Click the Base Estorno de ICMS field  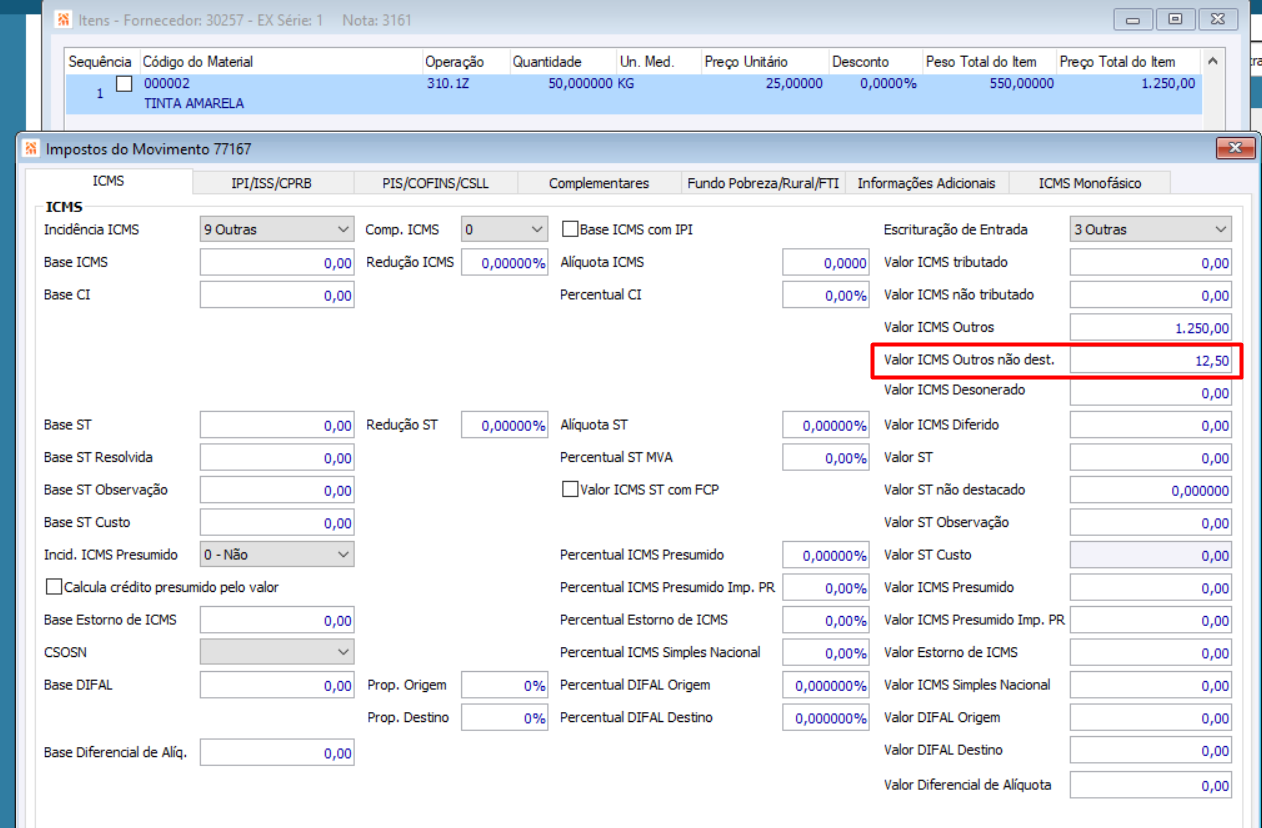(x=277, y=620)
